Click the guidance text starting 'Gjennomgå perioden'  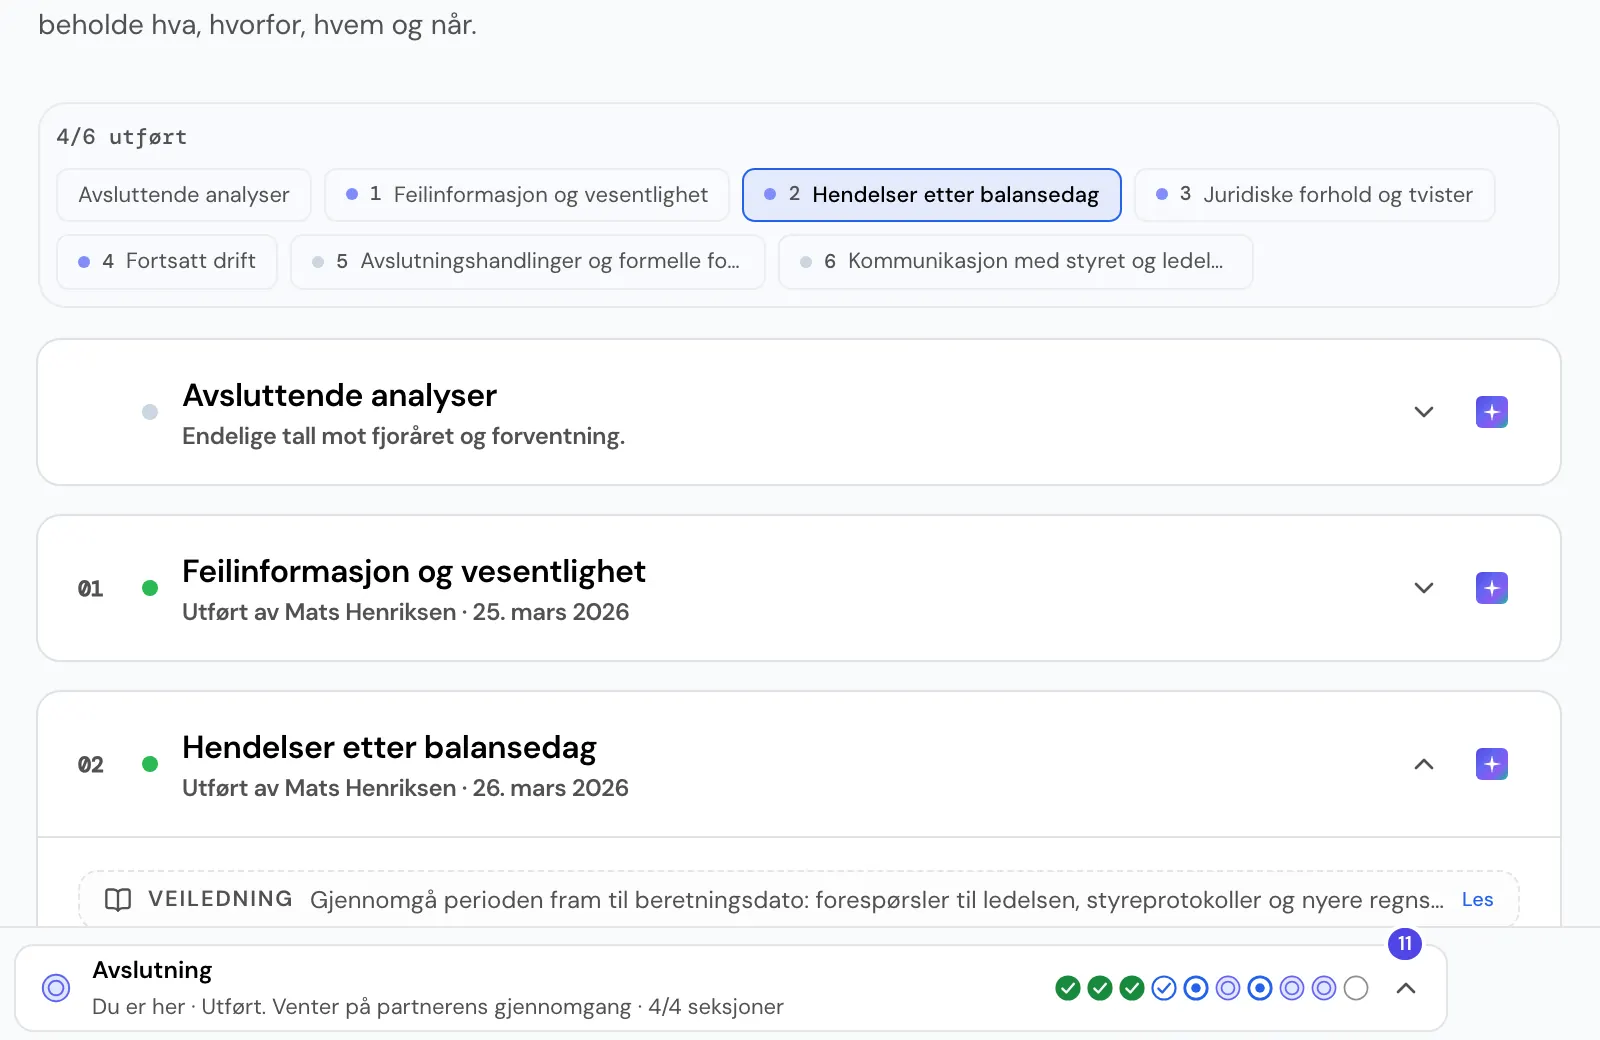877,900
